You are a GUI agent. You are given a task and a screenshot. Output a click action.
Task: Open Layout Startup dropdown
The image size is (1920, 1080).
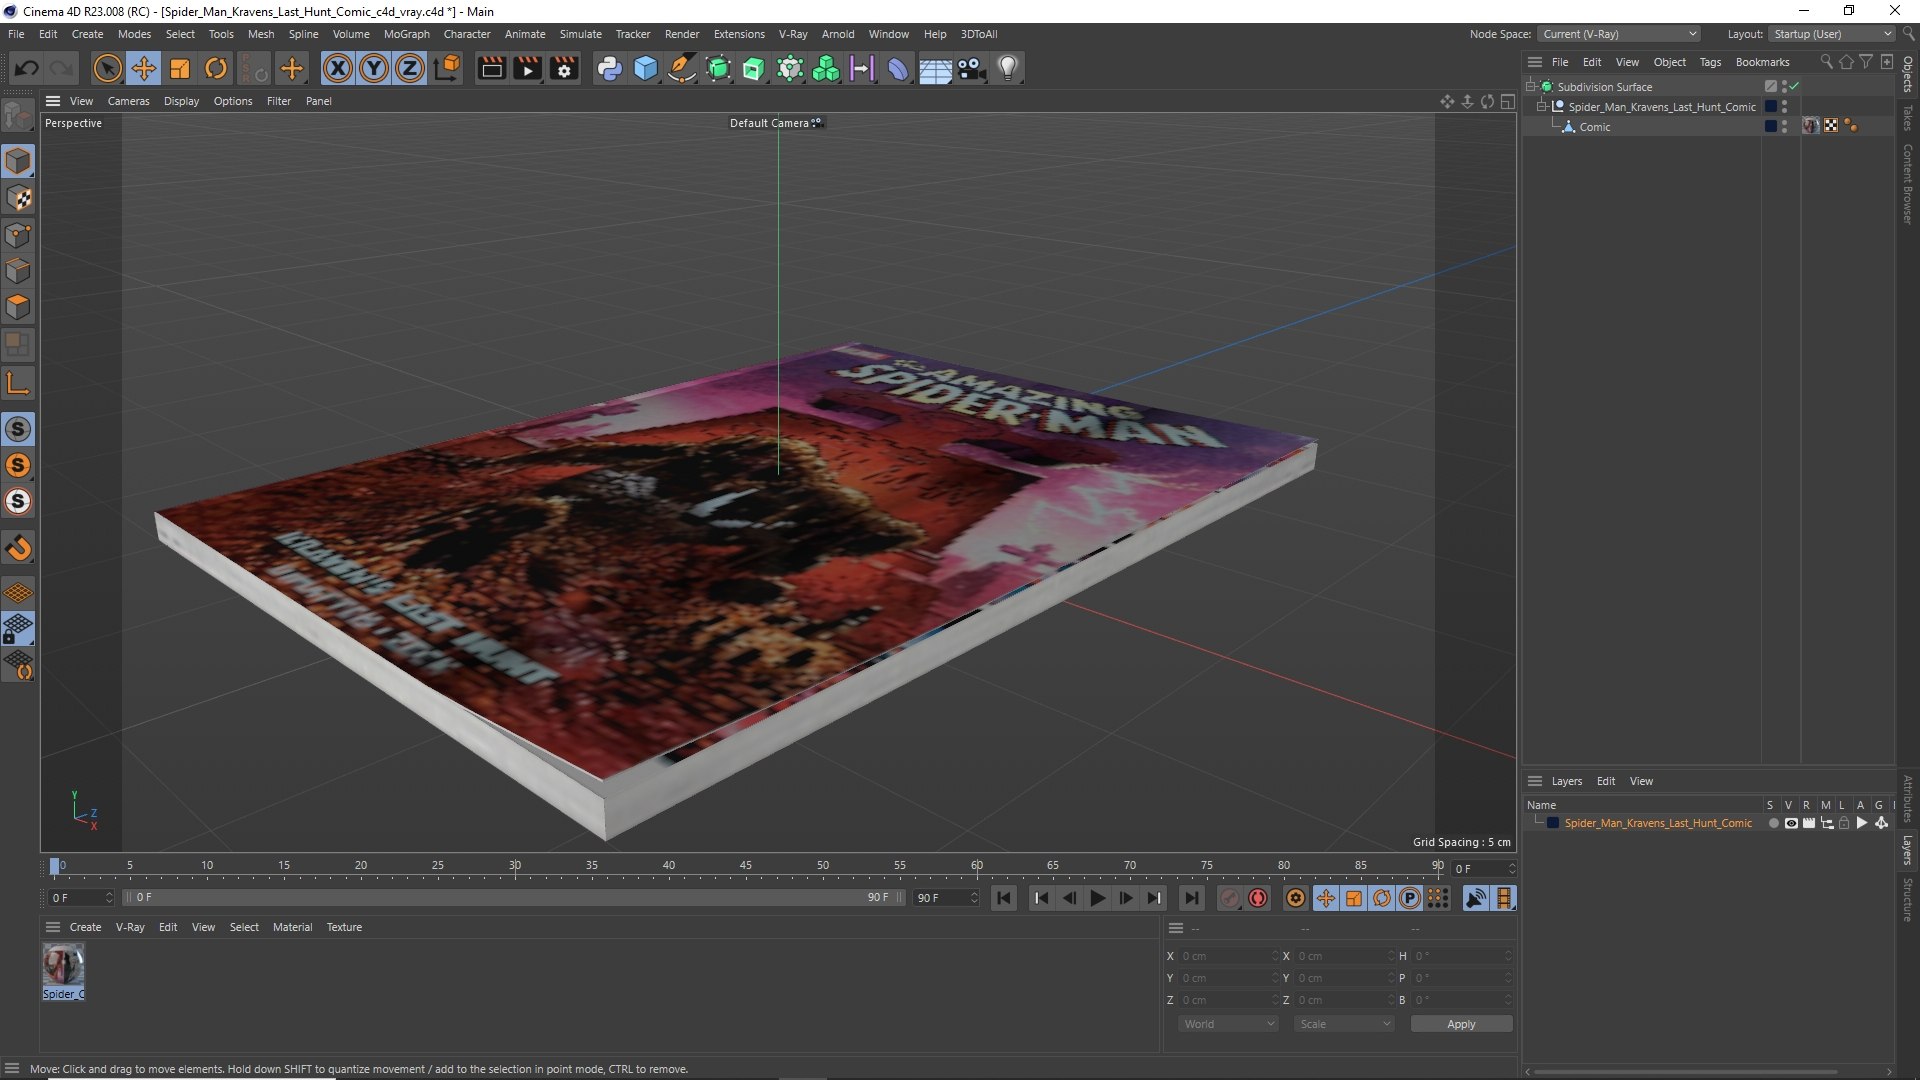tap(1832, 34)
